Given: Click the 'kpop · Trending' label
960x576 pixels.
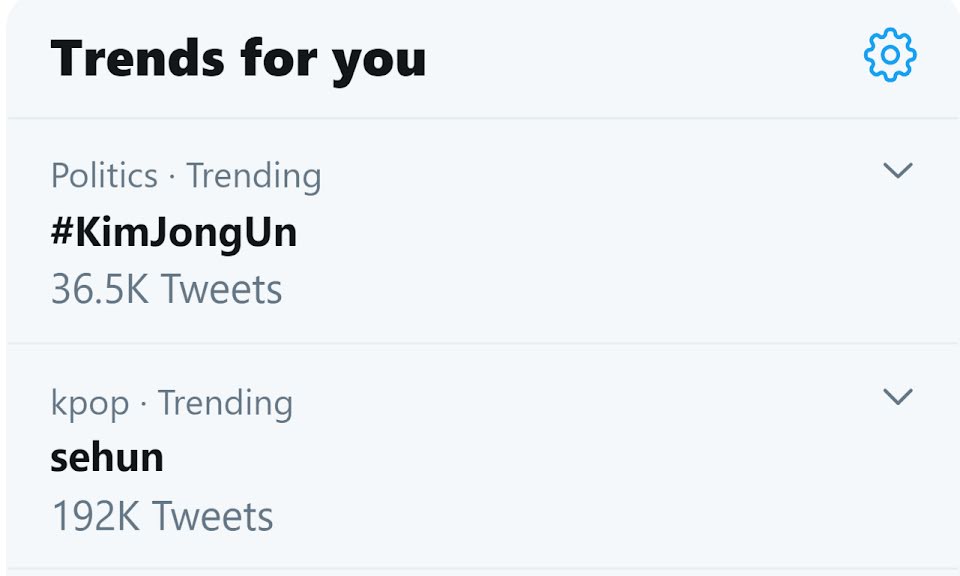Looking at the screenshot, I should tap(171, 403).
